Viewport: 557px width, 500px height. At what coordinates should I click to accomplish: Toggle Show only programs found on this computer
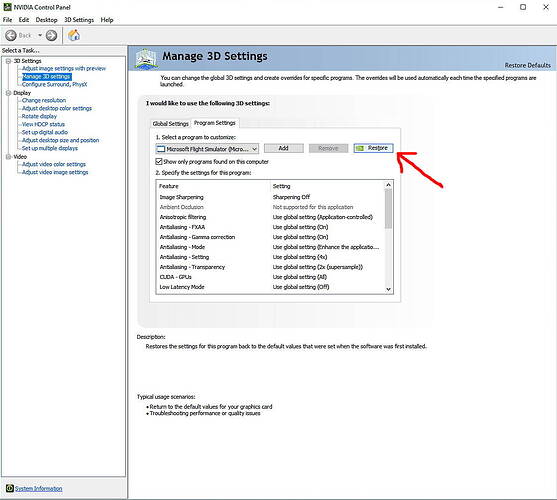click(x=159, y=162)
